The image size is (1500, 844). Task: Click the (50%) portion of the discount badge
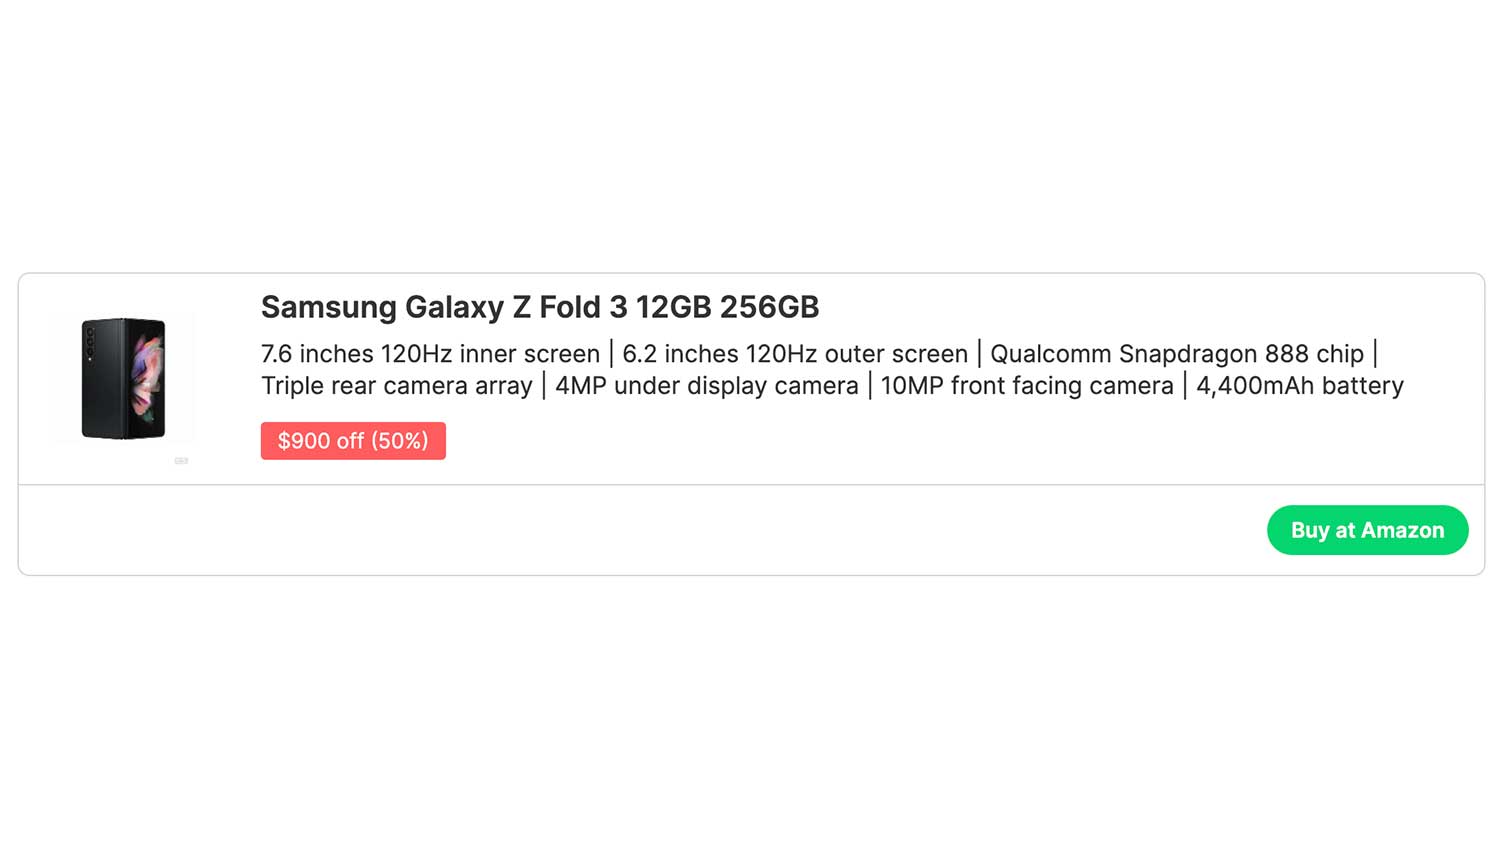[x=399, y=441]
